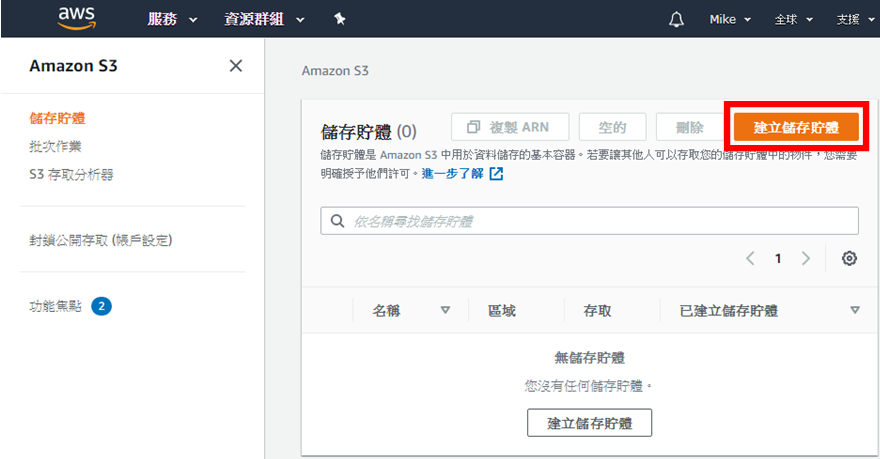
Task: Open the table settings gear icon
Action: (849, 258)
